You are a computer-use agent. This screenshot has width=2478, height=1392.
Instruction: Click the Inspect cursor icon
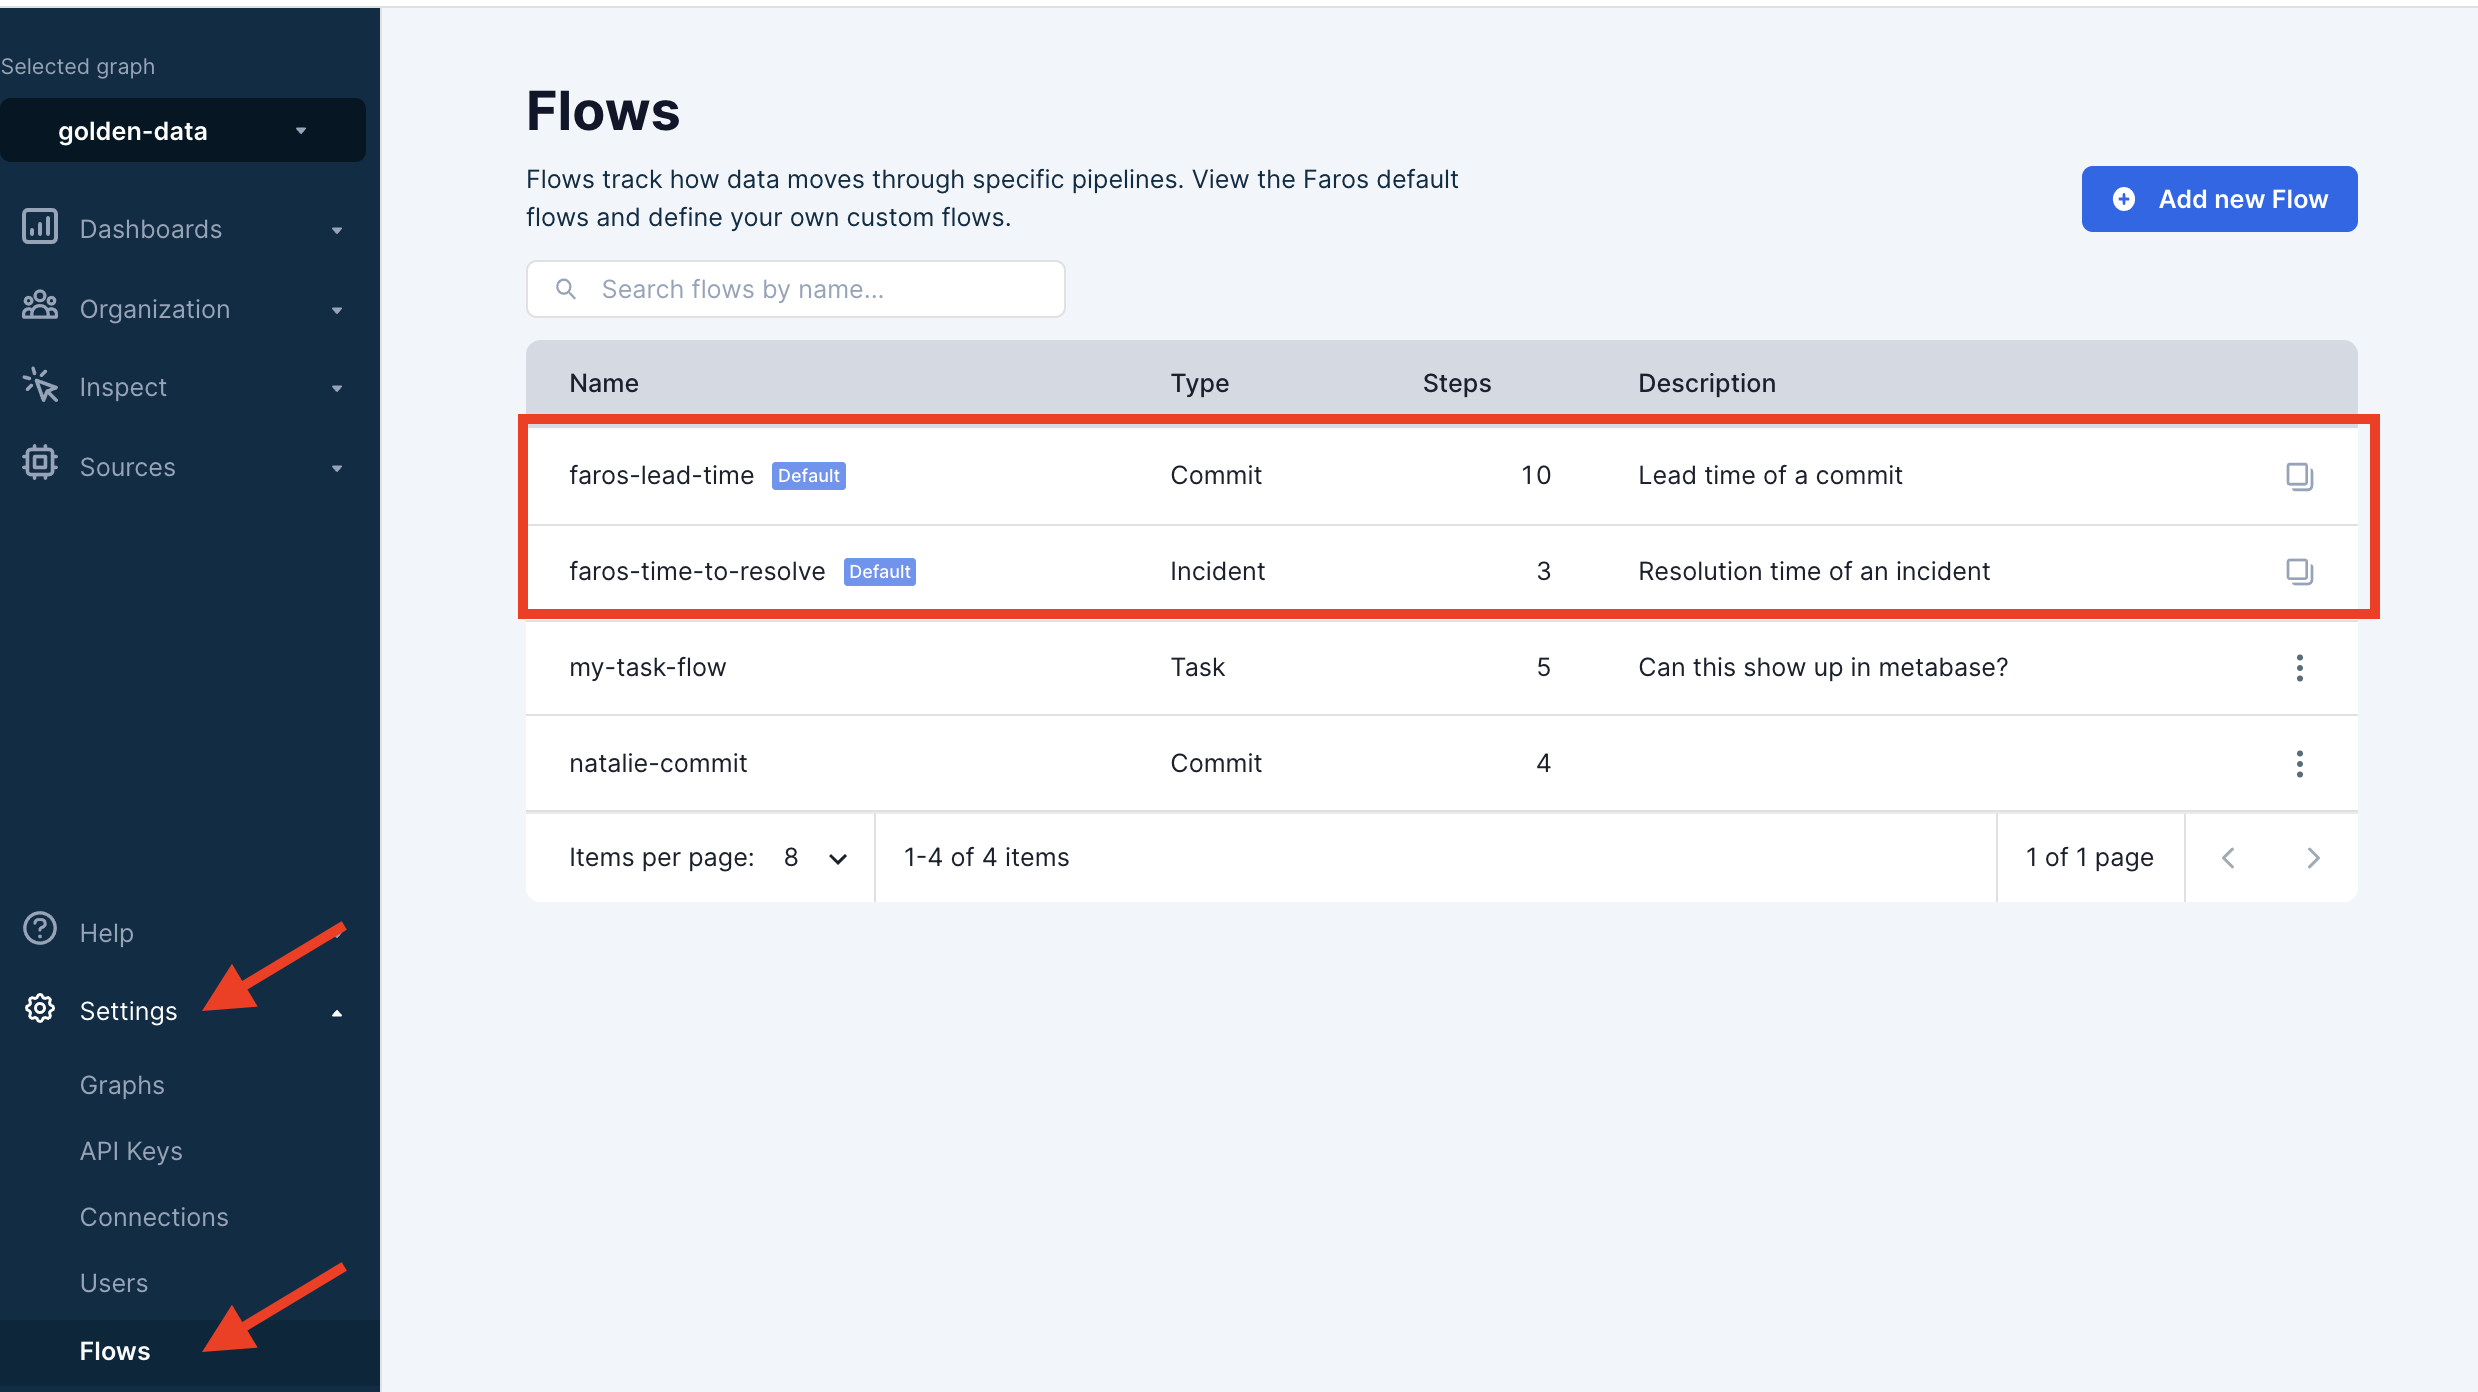tap(40, 385)
